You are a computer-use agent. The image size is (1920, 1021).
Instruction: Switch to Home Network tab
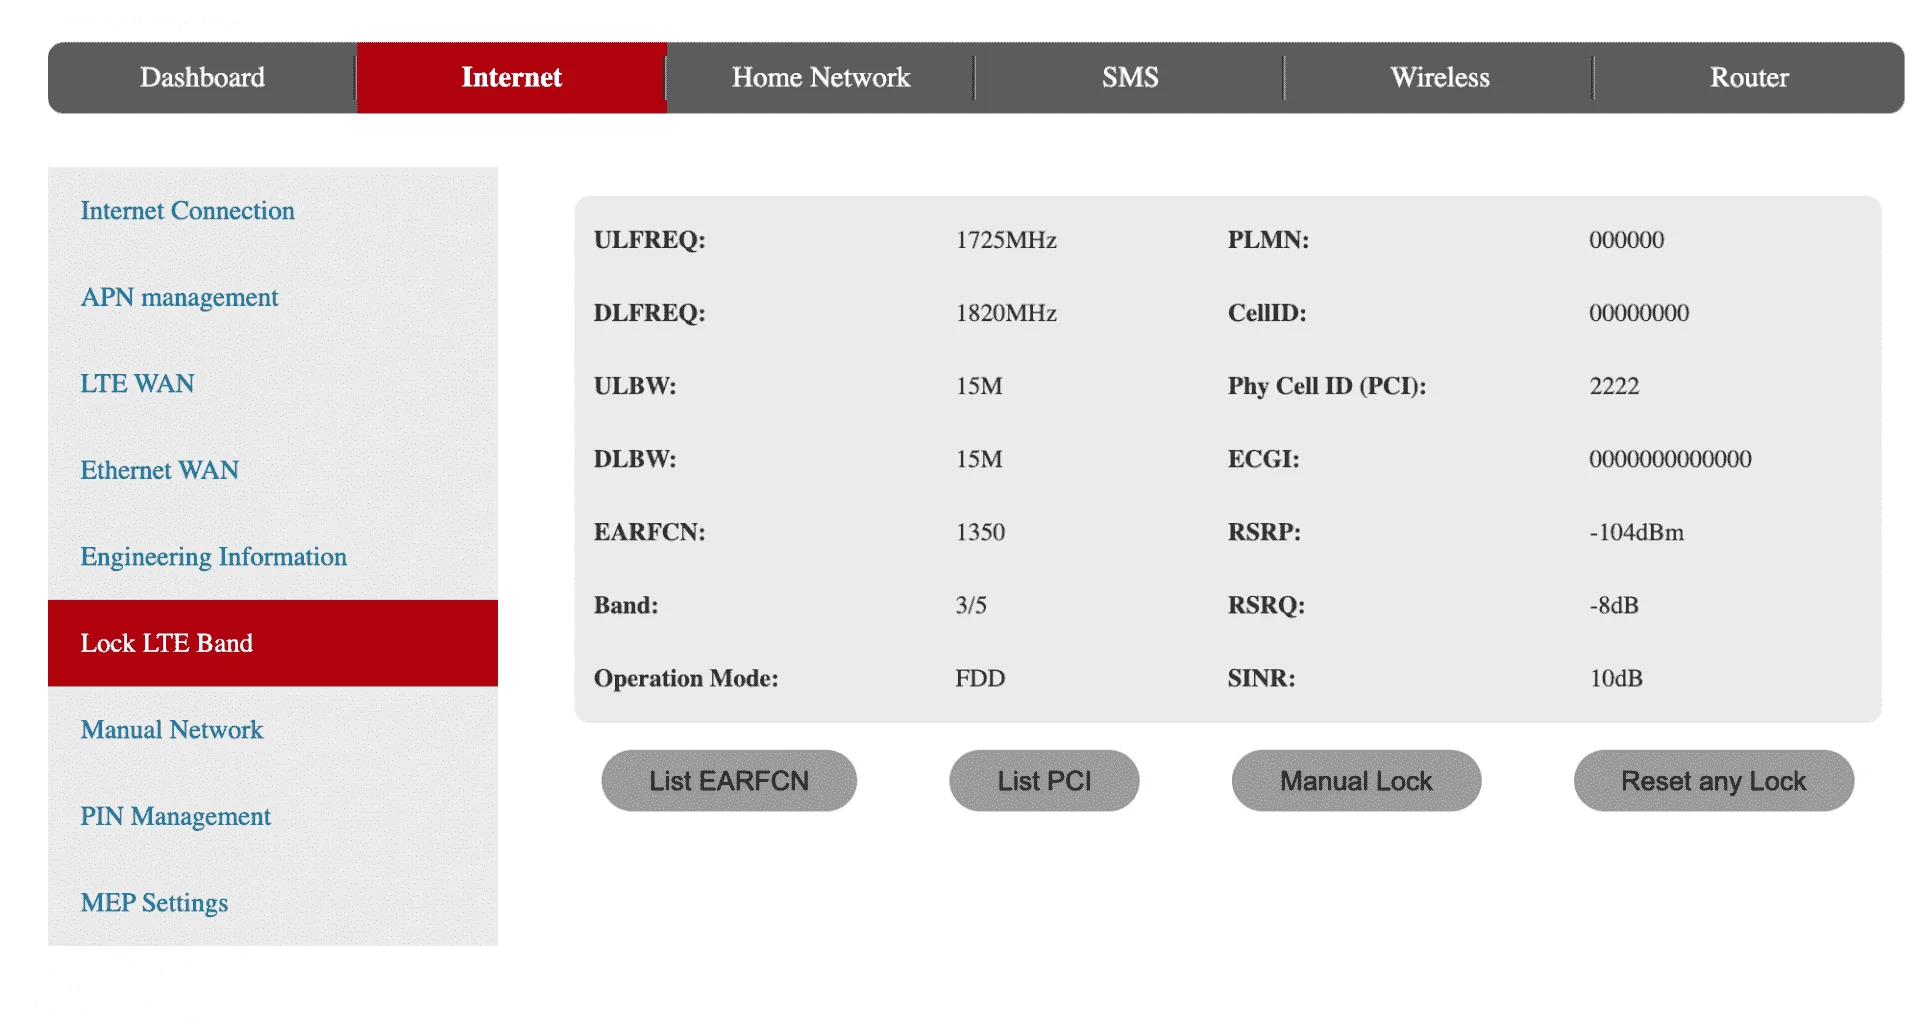821,78
